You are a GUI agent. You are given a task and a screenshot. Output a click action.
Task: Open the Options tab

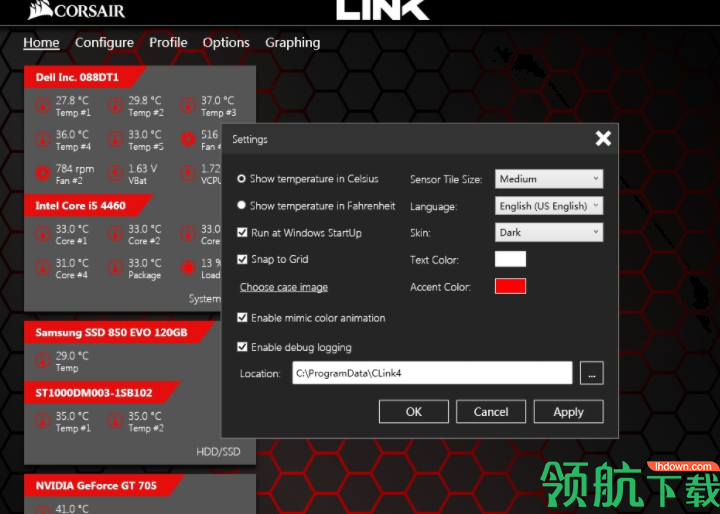coord(226,43)
